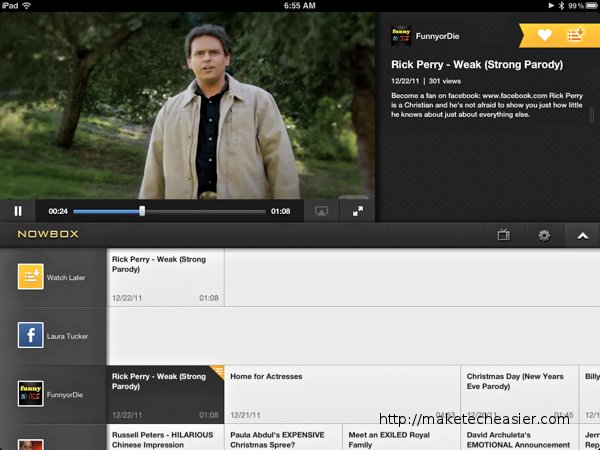This screenshot has width=600, height=450.
Task: Enter fullscreen with the expand arrows icon
Action: 357,211
